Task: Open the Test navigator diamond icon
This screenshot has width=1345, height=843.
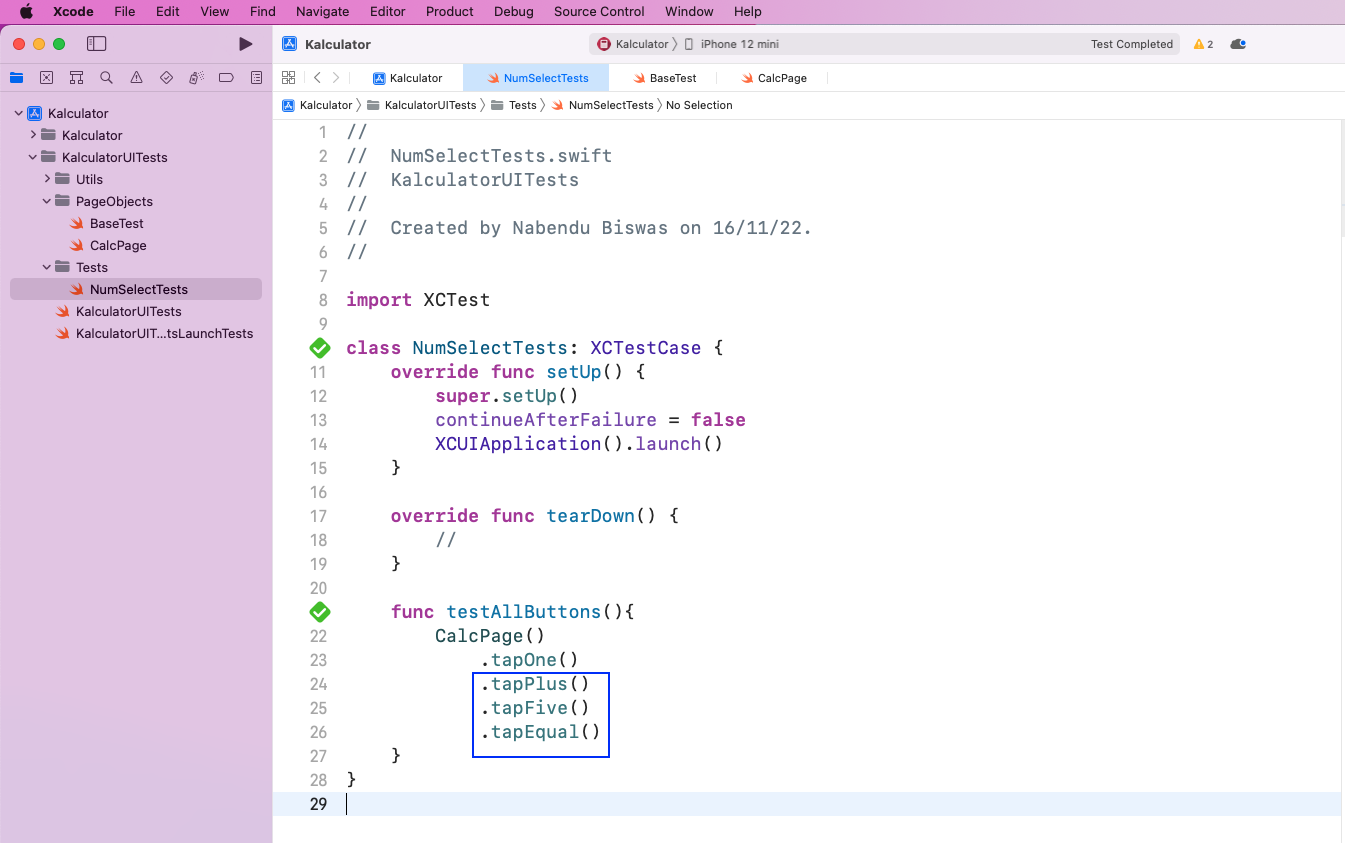Action: click(166, 78)
